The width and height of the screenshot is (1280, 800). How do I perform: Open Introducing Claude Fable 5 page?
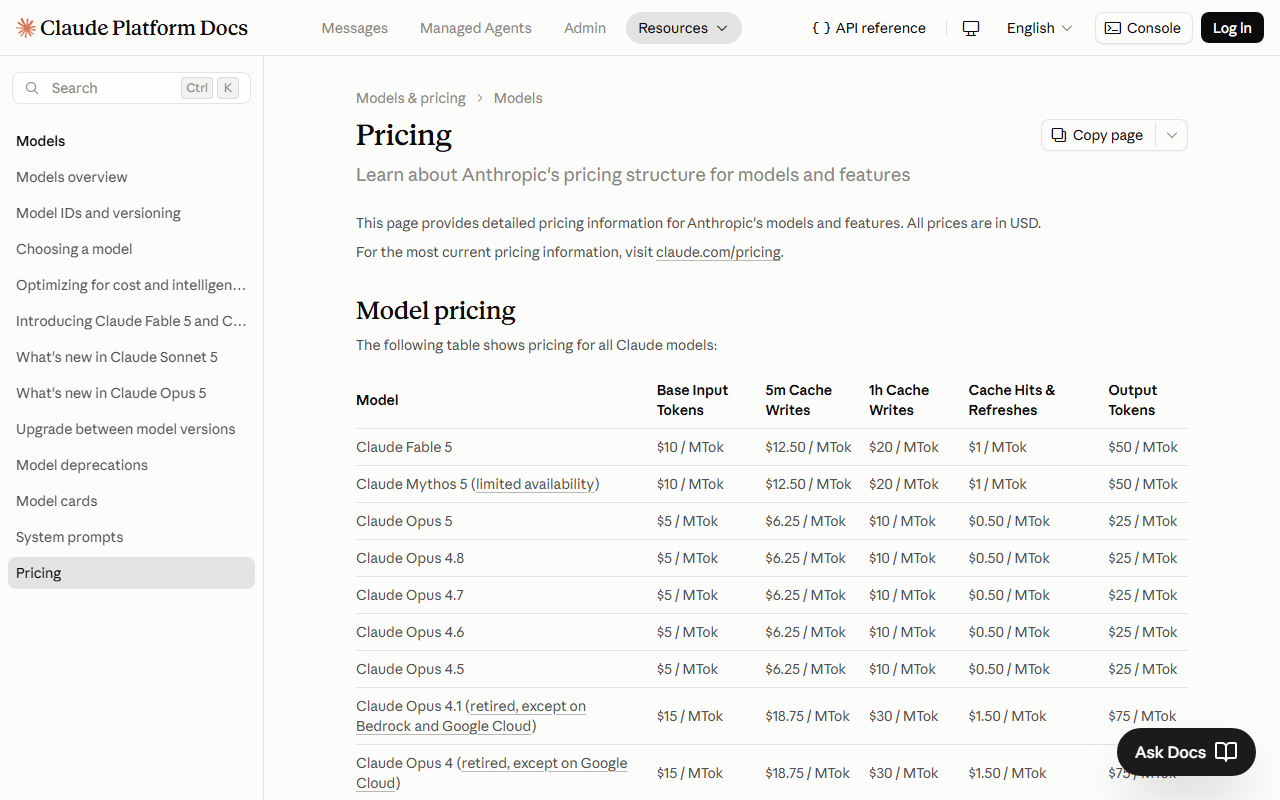(x=131, y=321)
